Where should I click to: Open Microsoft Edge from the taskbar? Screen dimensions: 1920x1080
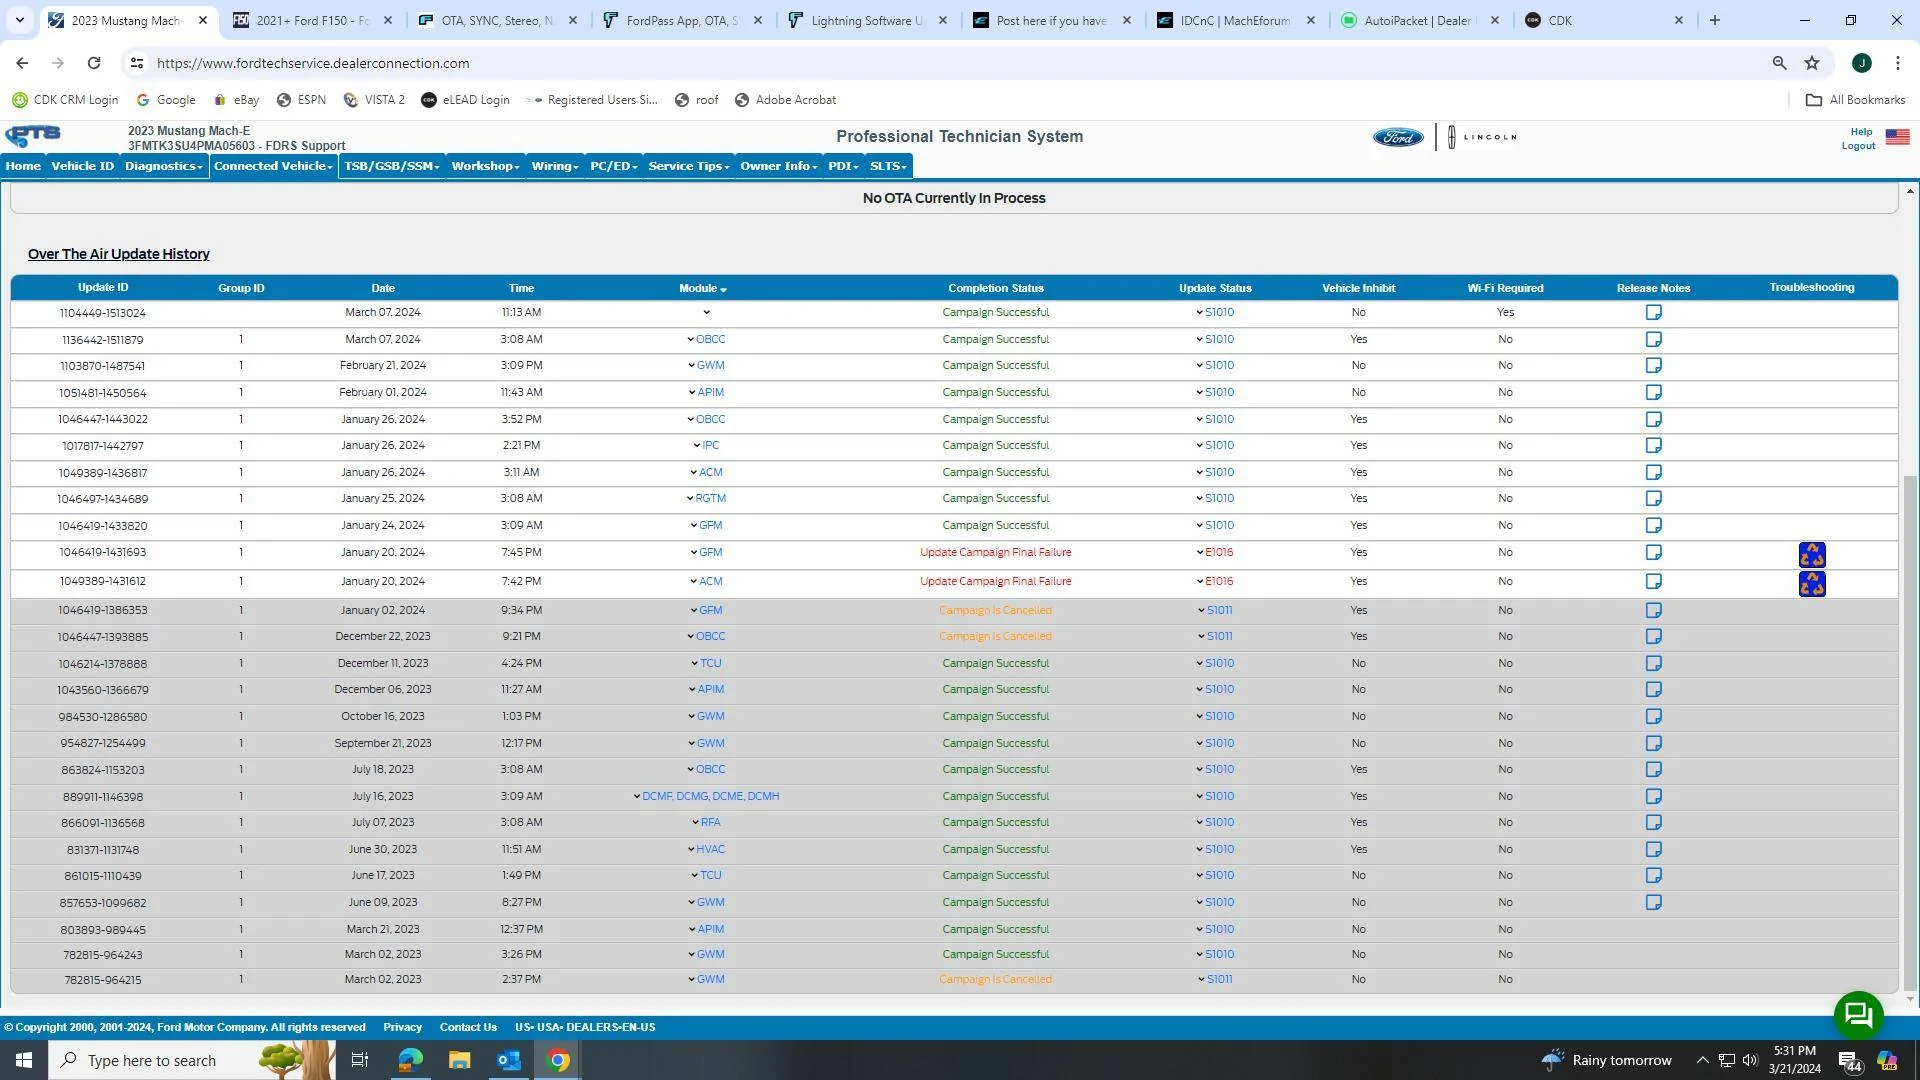pyautogui.click(x=410, y=1060)
